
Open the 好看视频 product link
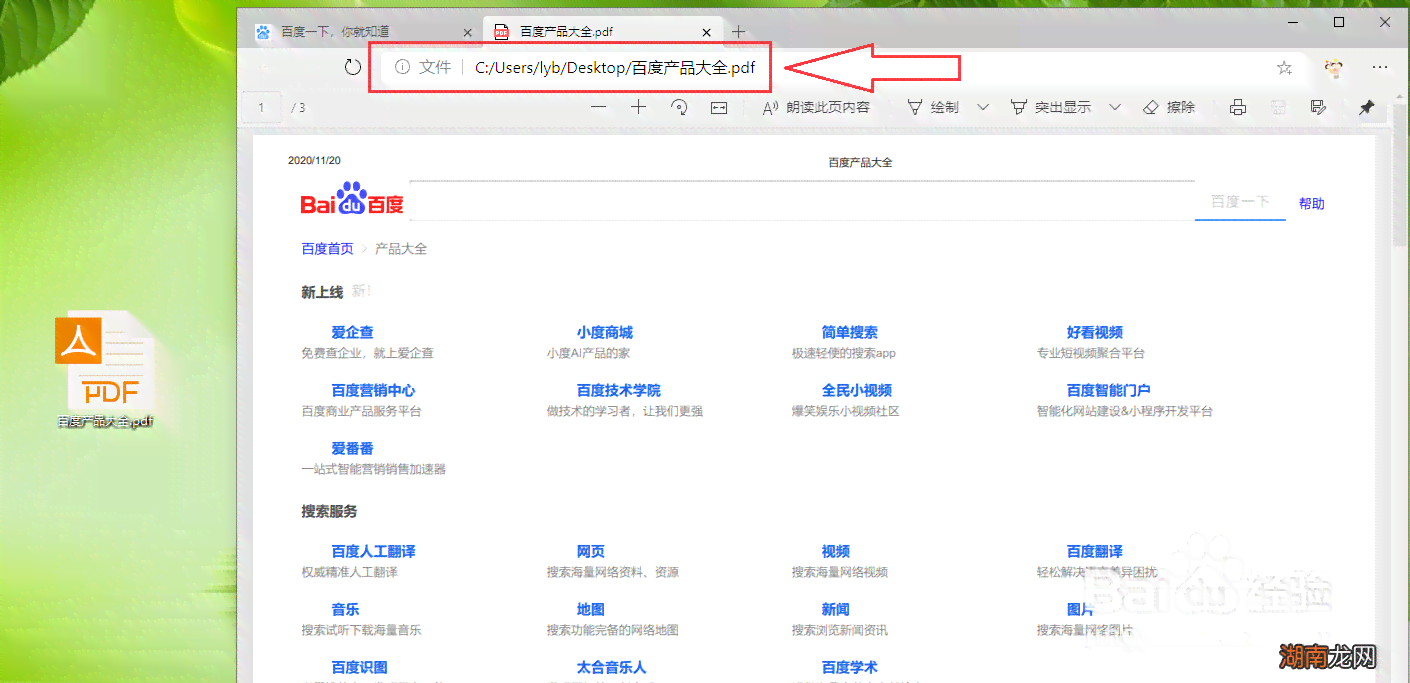click(1094, 332)
